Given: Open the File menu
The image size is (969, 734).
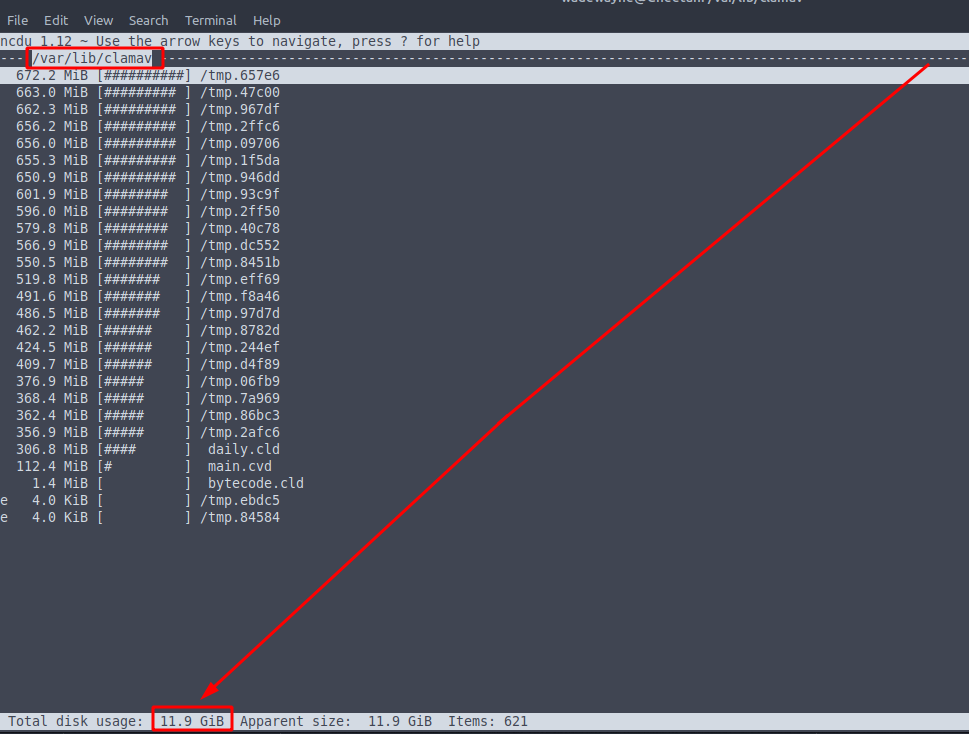Looking at the screenshot, I should [17, 20].
